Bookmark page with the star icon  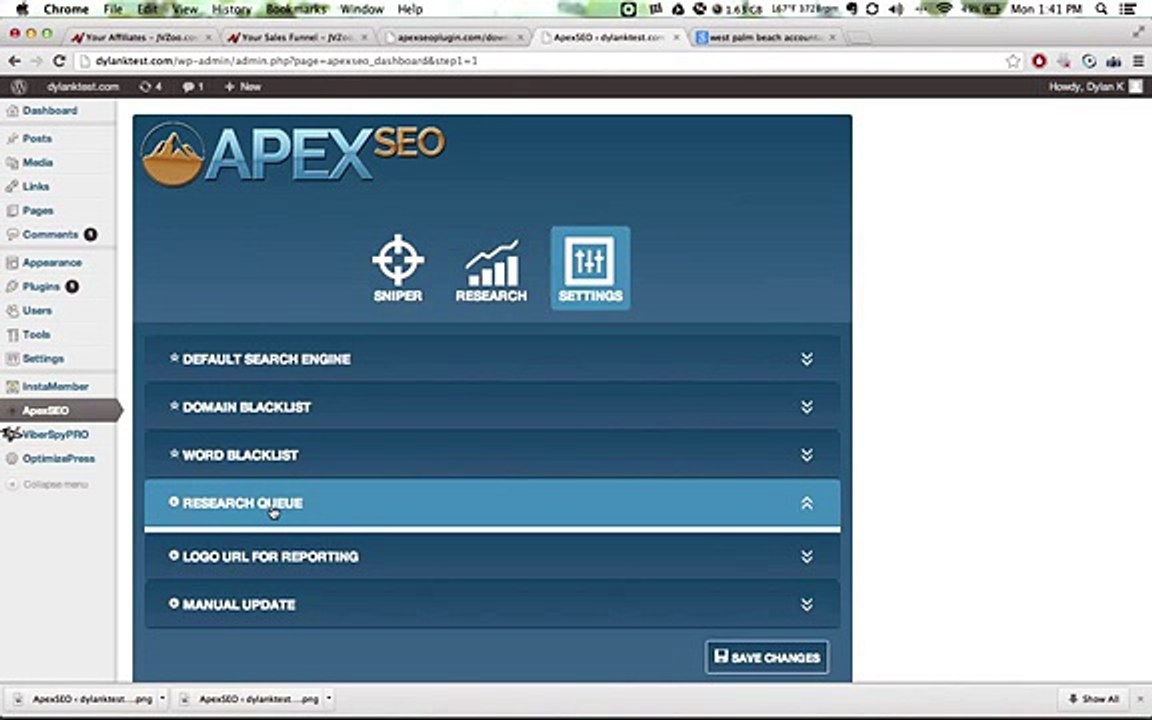coord(1013,62)
